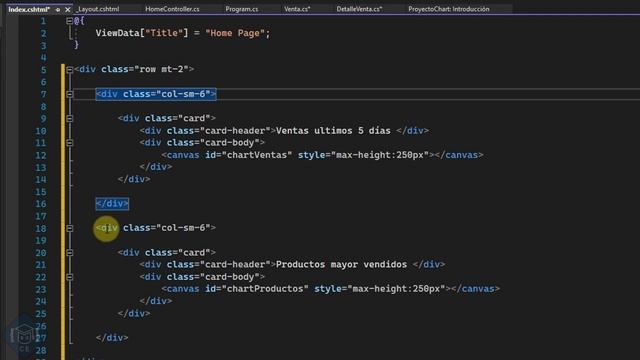Click line number 23 in the gutter
Viewport: 640px width, 360px height.
pos(41,289)
